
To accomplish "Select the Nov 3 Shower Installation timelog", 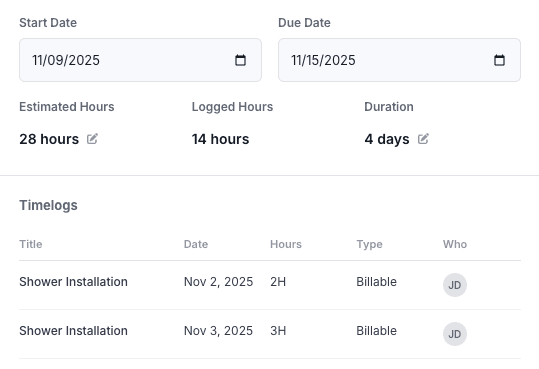I will 270,334.
